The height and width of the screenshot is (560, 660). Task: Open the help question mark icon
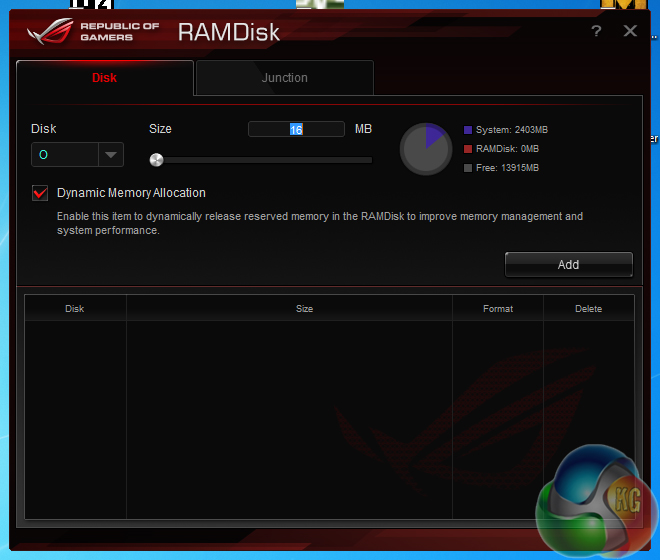pos(596,31)
